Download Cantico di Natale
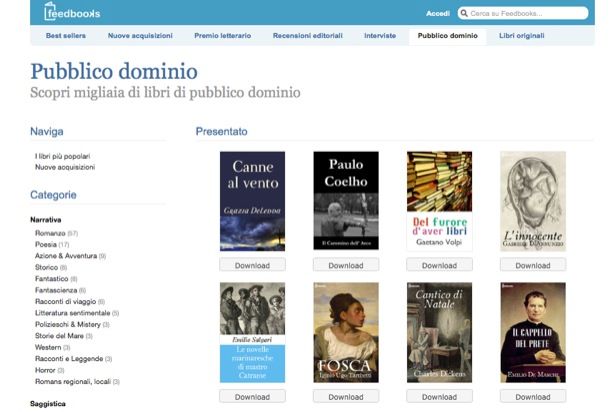610x412 pixels. point(440,396)
